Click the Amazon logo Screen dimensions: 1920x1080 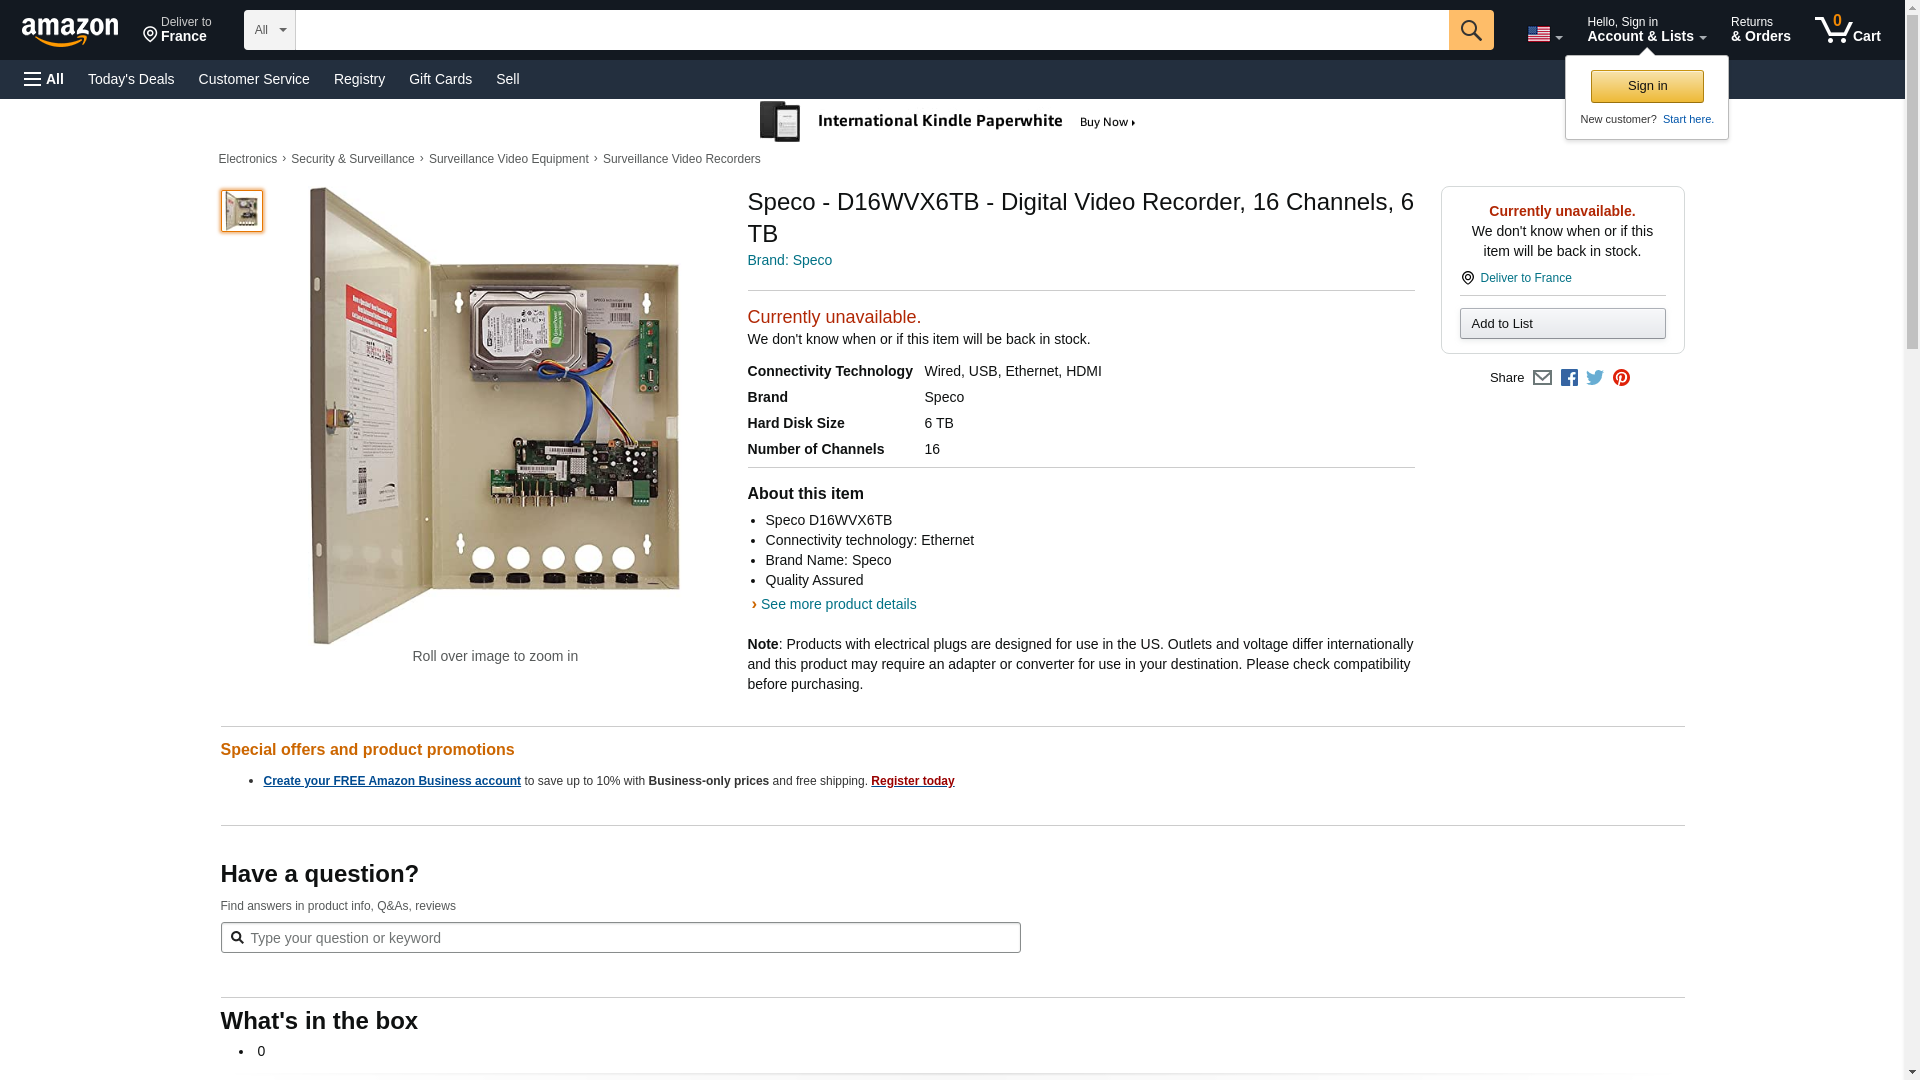[70, 31]
